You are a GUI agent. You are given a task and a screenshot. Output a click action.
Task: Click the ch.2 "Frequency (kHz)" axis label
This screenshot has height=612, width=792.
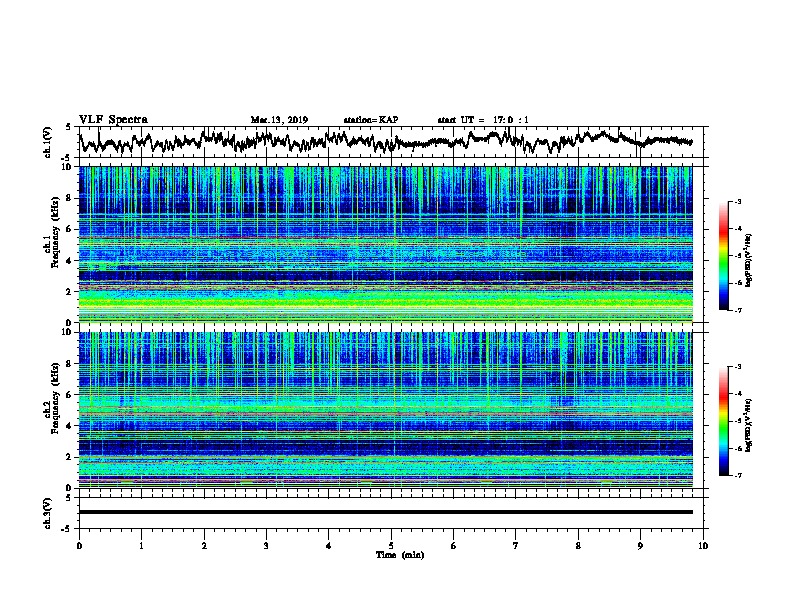56,398
